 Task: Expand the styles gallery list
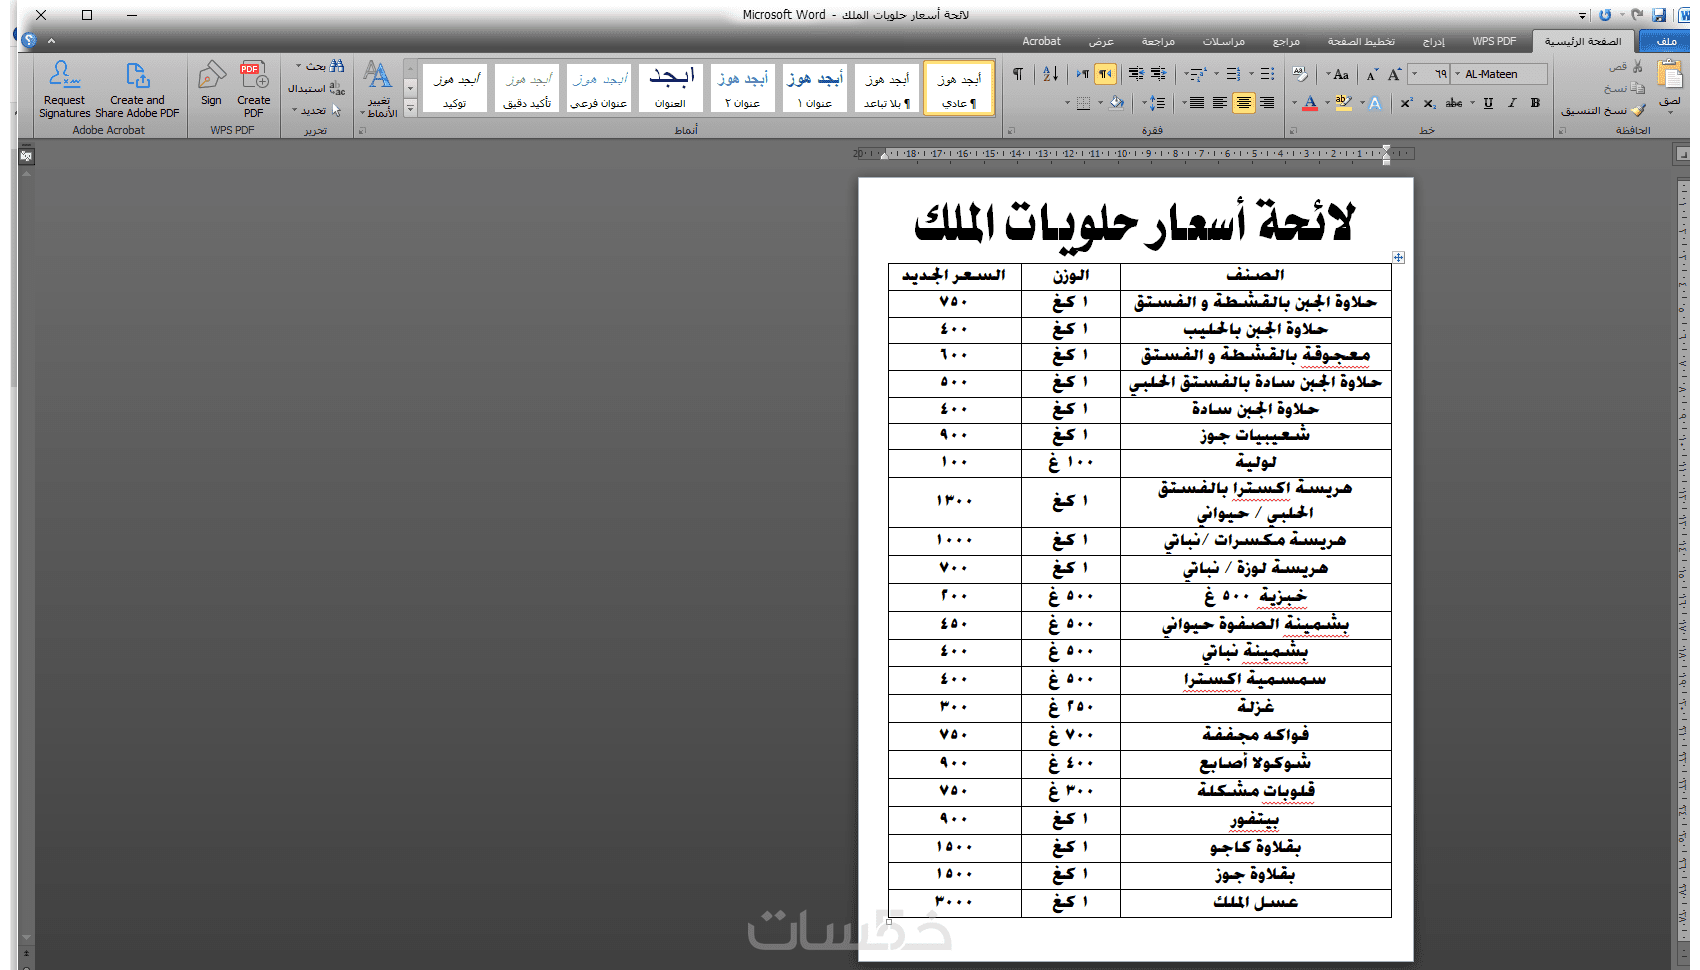410,107
